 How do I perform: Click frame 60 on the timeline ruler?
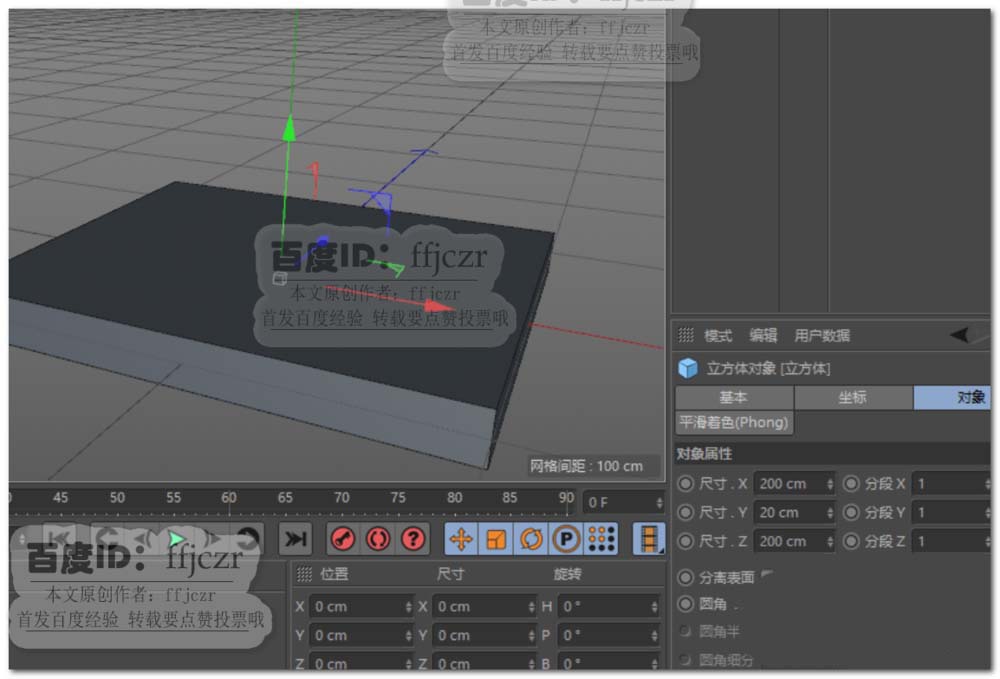point(229,498)
